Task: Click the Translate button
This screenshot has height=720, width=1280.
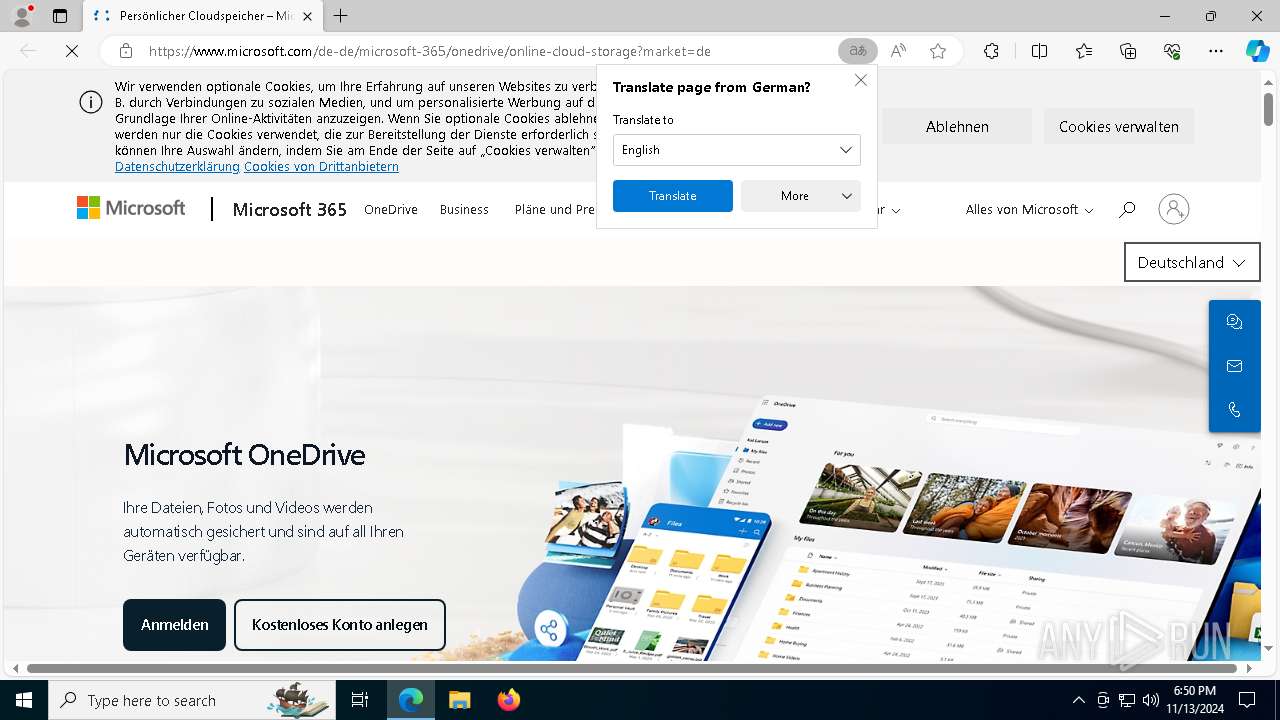Action: tap(673, 196)
